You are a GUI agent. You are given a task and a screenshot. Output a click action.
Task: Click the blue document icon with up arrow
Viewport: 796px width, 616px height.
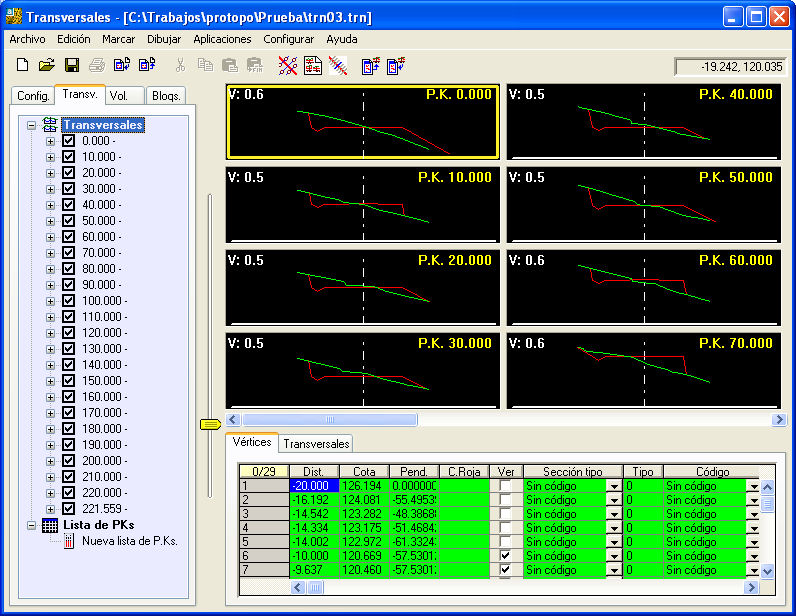[371, 66]
